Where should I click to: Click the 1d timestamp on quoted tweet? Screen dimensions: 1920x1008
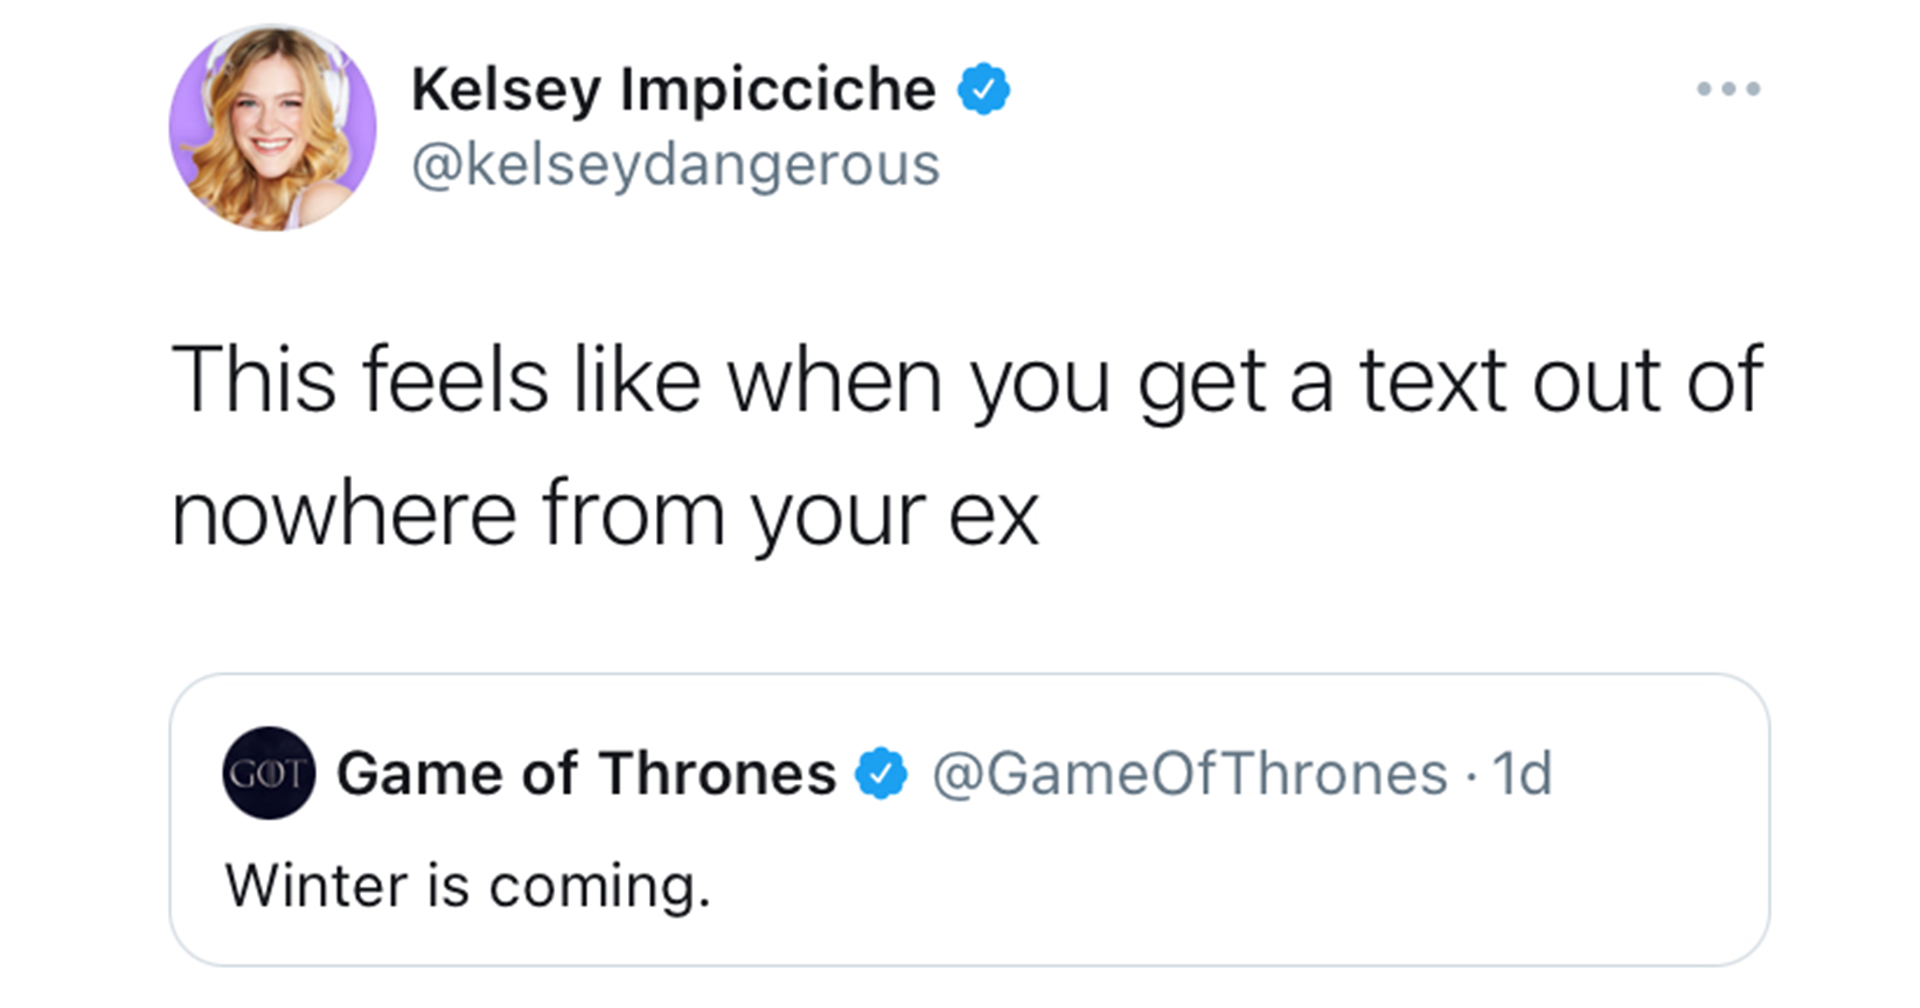tap(1522, 773)
